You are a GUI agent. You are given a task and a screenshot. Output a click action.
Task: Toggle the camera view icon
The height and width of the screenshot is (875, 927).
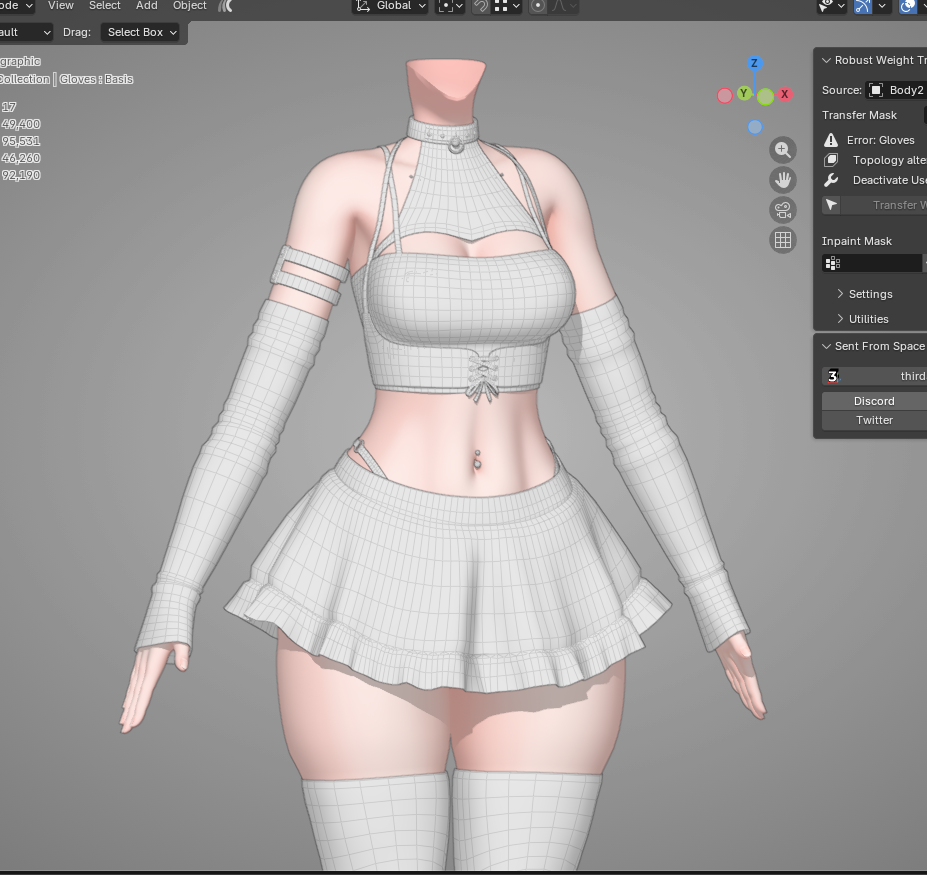tap(783, 210)
